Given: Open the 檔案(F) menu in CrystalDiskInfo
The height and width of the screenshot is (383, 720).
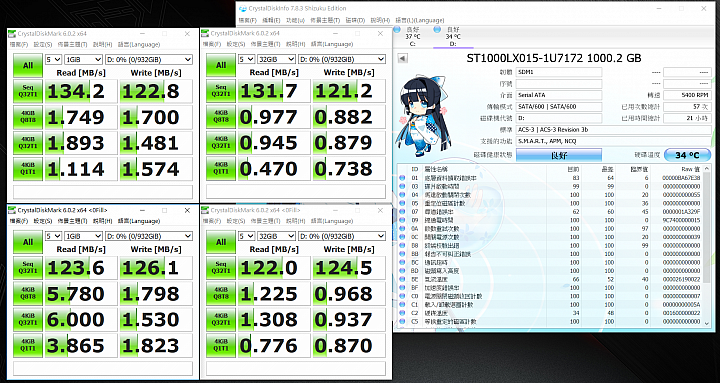Looking at the screenshot, I should (248, 20).
